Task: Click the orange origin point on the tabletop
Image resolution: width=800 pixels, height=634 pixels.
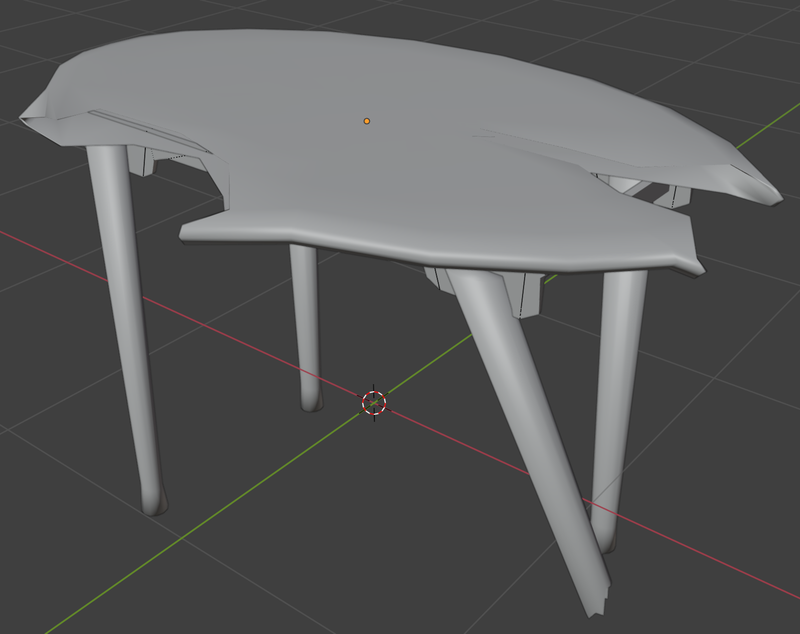Action: pyautogui.click(x=367, y=121)
